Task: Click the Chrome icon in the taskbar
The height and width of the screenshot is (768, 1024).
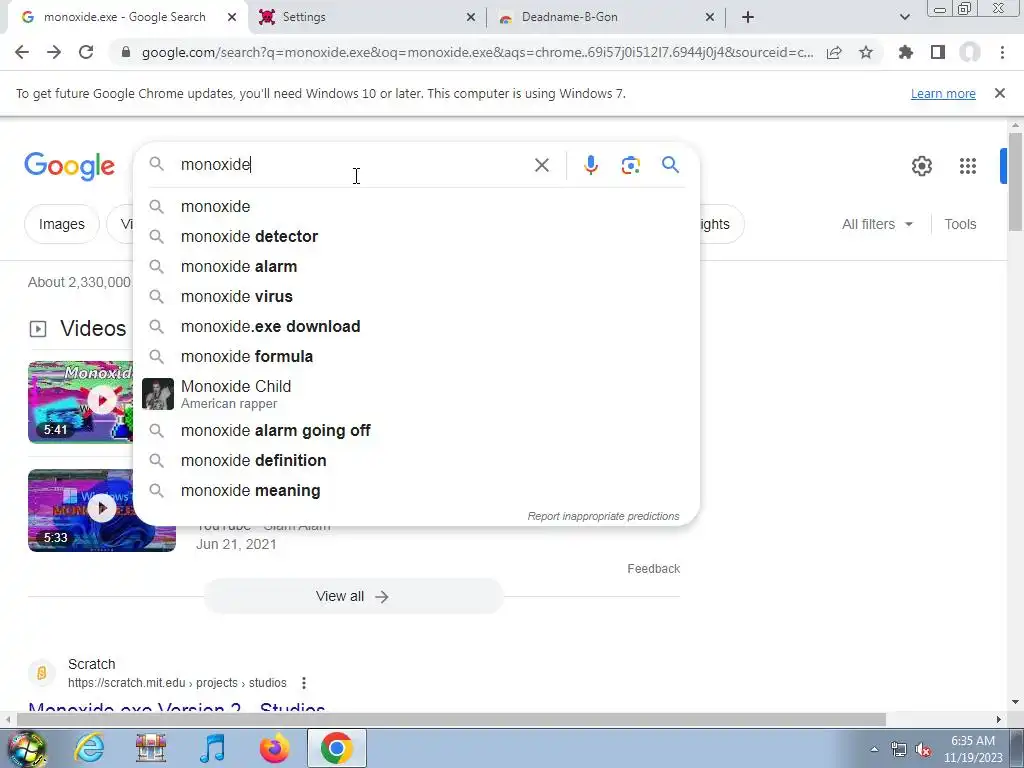Action: coord(336,748)
